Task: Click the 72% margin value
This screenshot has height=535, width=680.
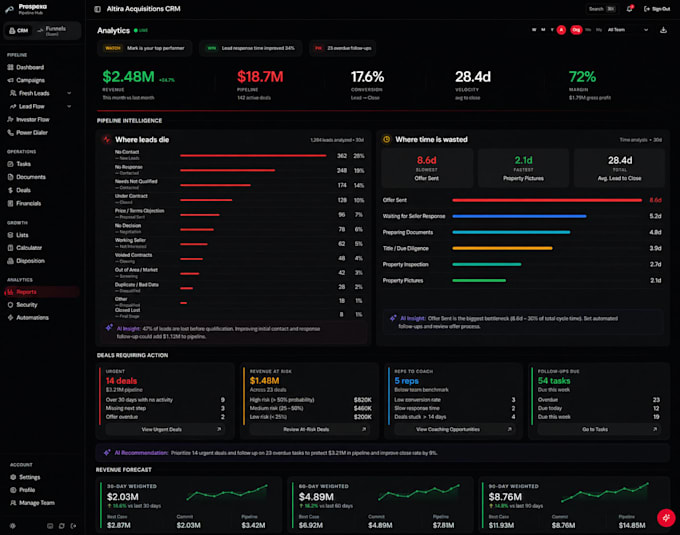Action: click(582, 77)
